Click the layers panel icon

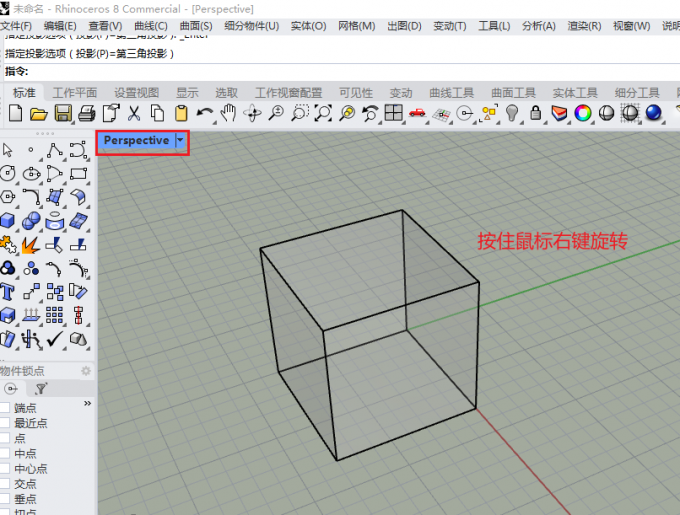pos(559,114)
